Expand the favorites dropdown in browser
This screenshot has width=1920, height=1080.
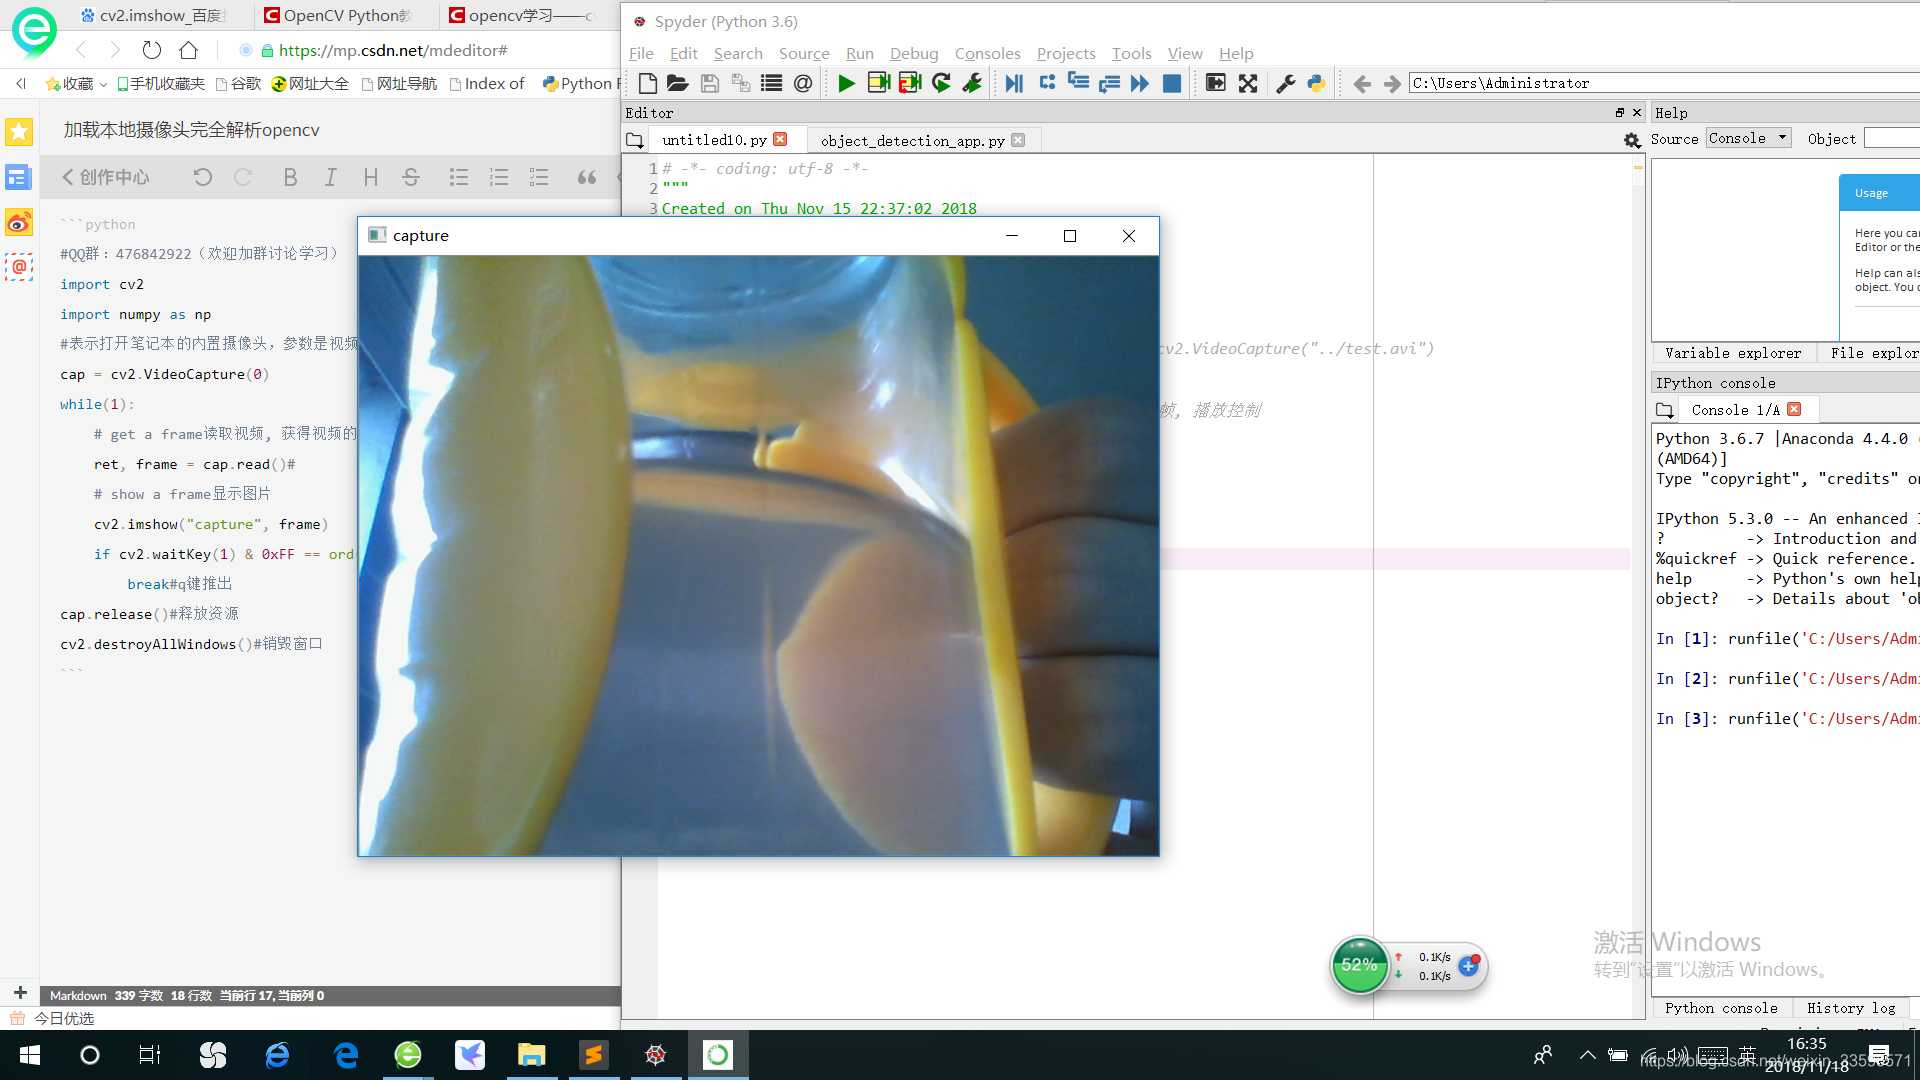coord(103,84)
